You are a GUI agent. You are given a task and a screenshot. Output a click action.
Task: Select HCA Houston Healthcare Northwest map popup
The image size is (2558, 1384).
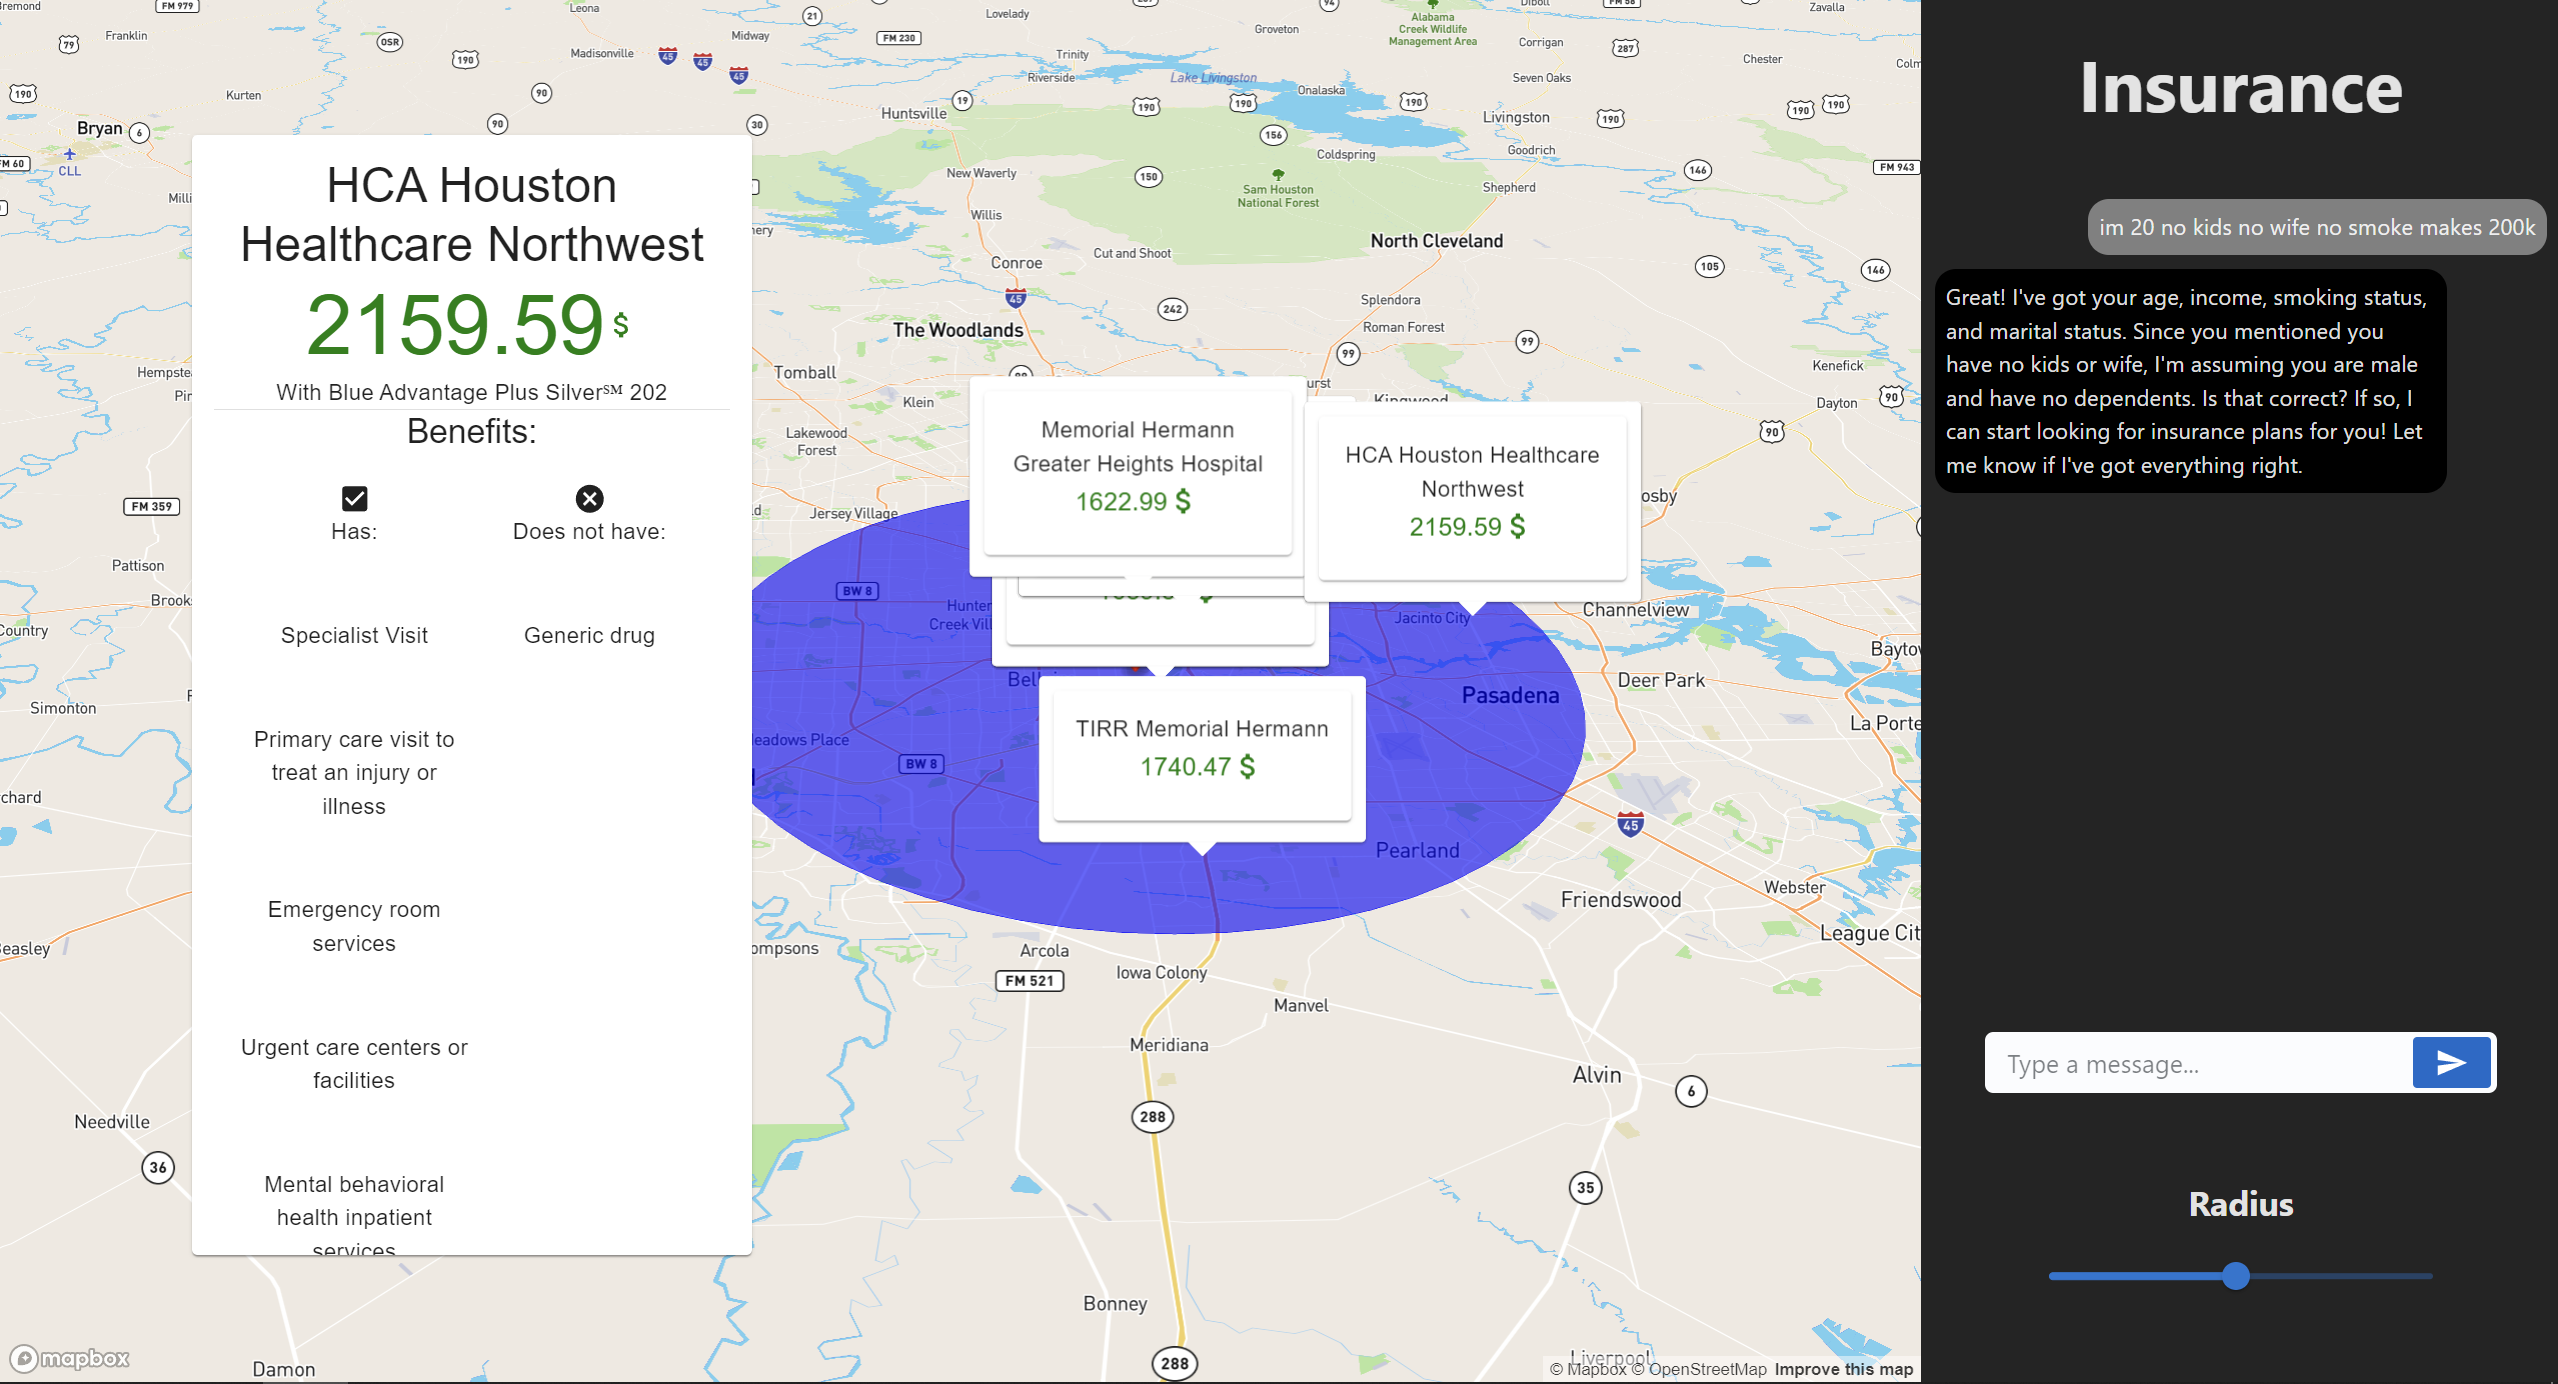(1472, 496)
